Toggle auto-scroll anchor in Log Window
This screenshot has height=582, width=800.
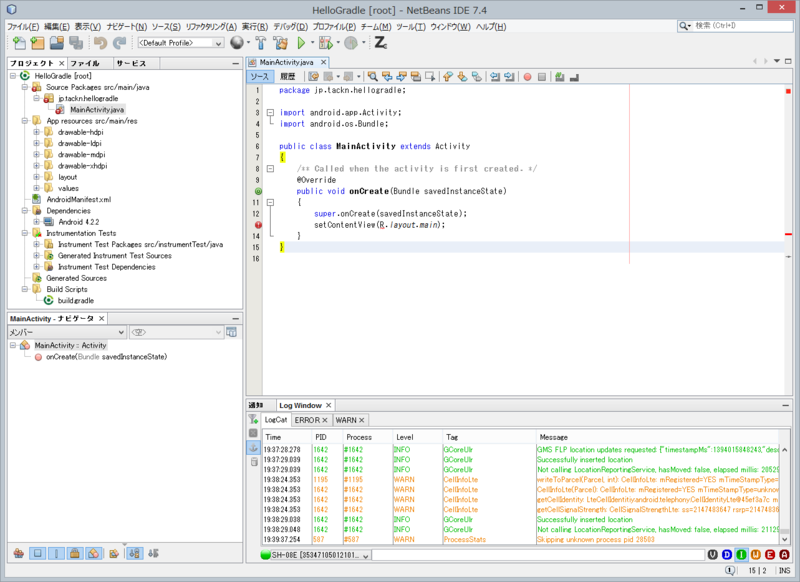(x=253, y=448)
